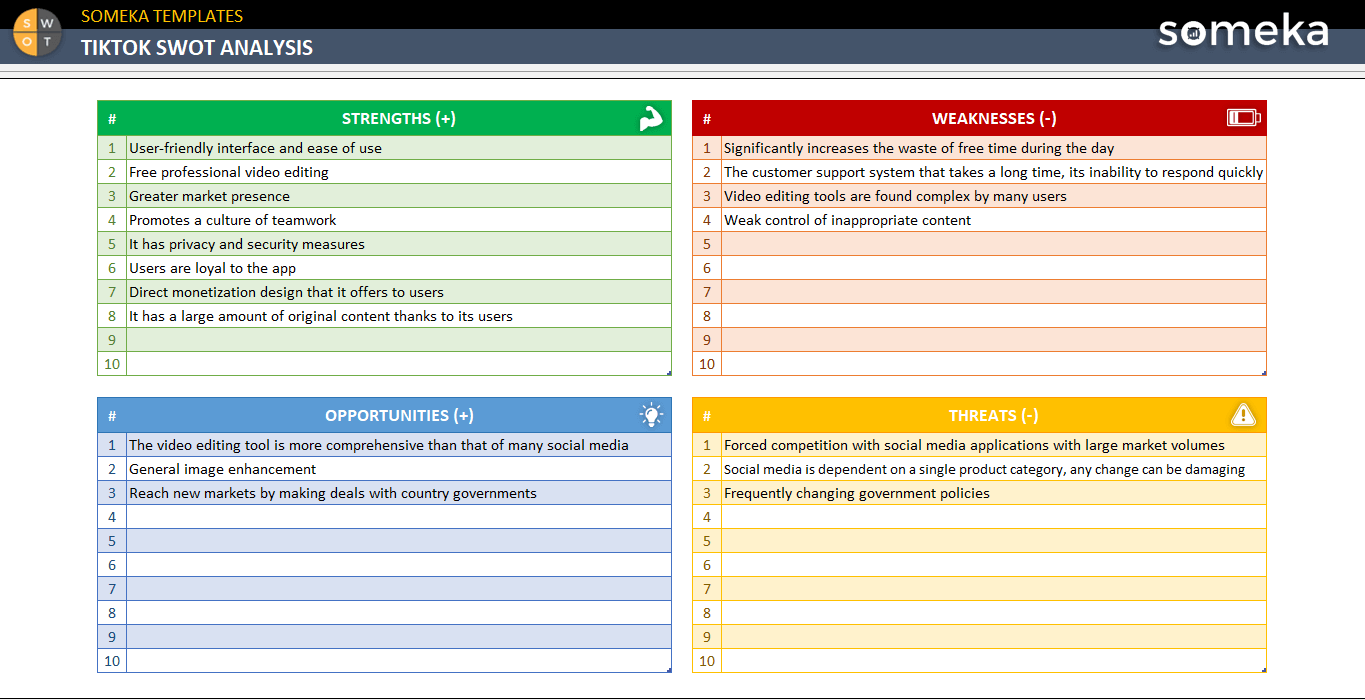The height and width of the screenshot is (700, 1365).
Task: Click the SWOT circular logo icon
Action: (x=38, y=30)
